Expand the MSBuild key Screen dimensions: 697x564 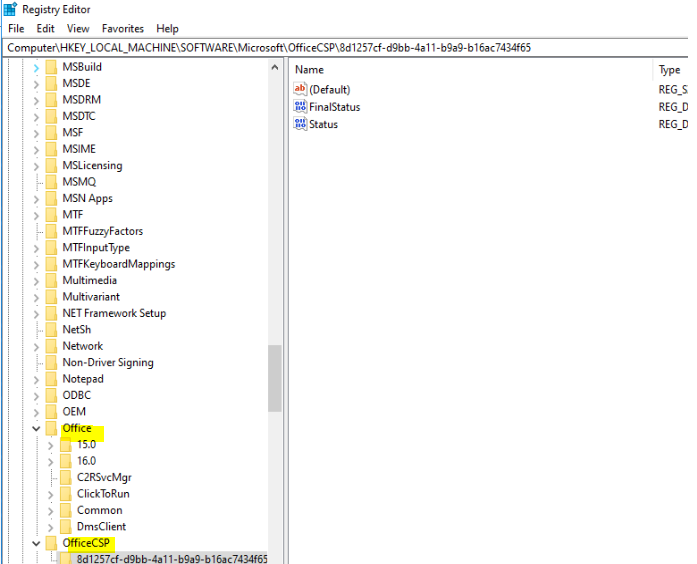(x=36, y=68)
